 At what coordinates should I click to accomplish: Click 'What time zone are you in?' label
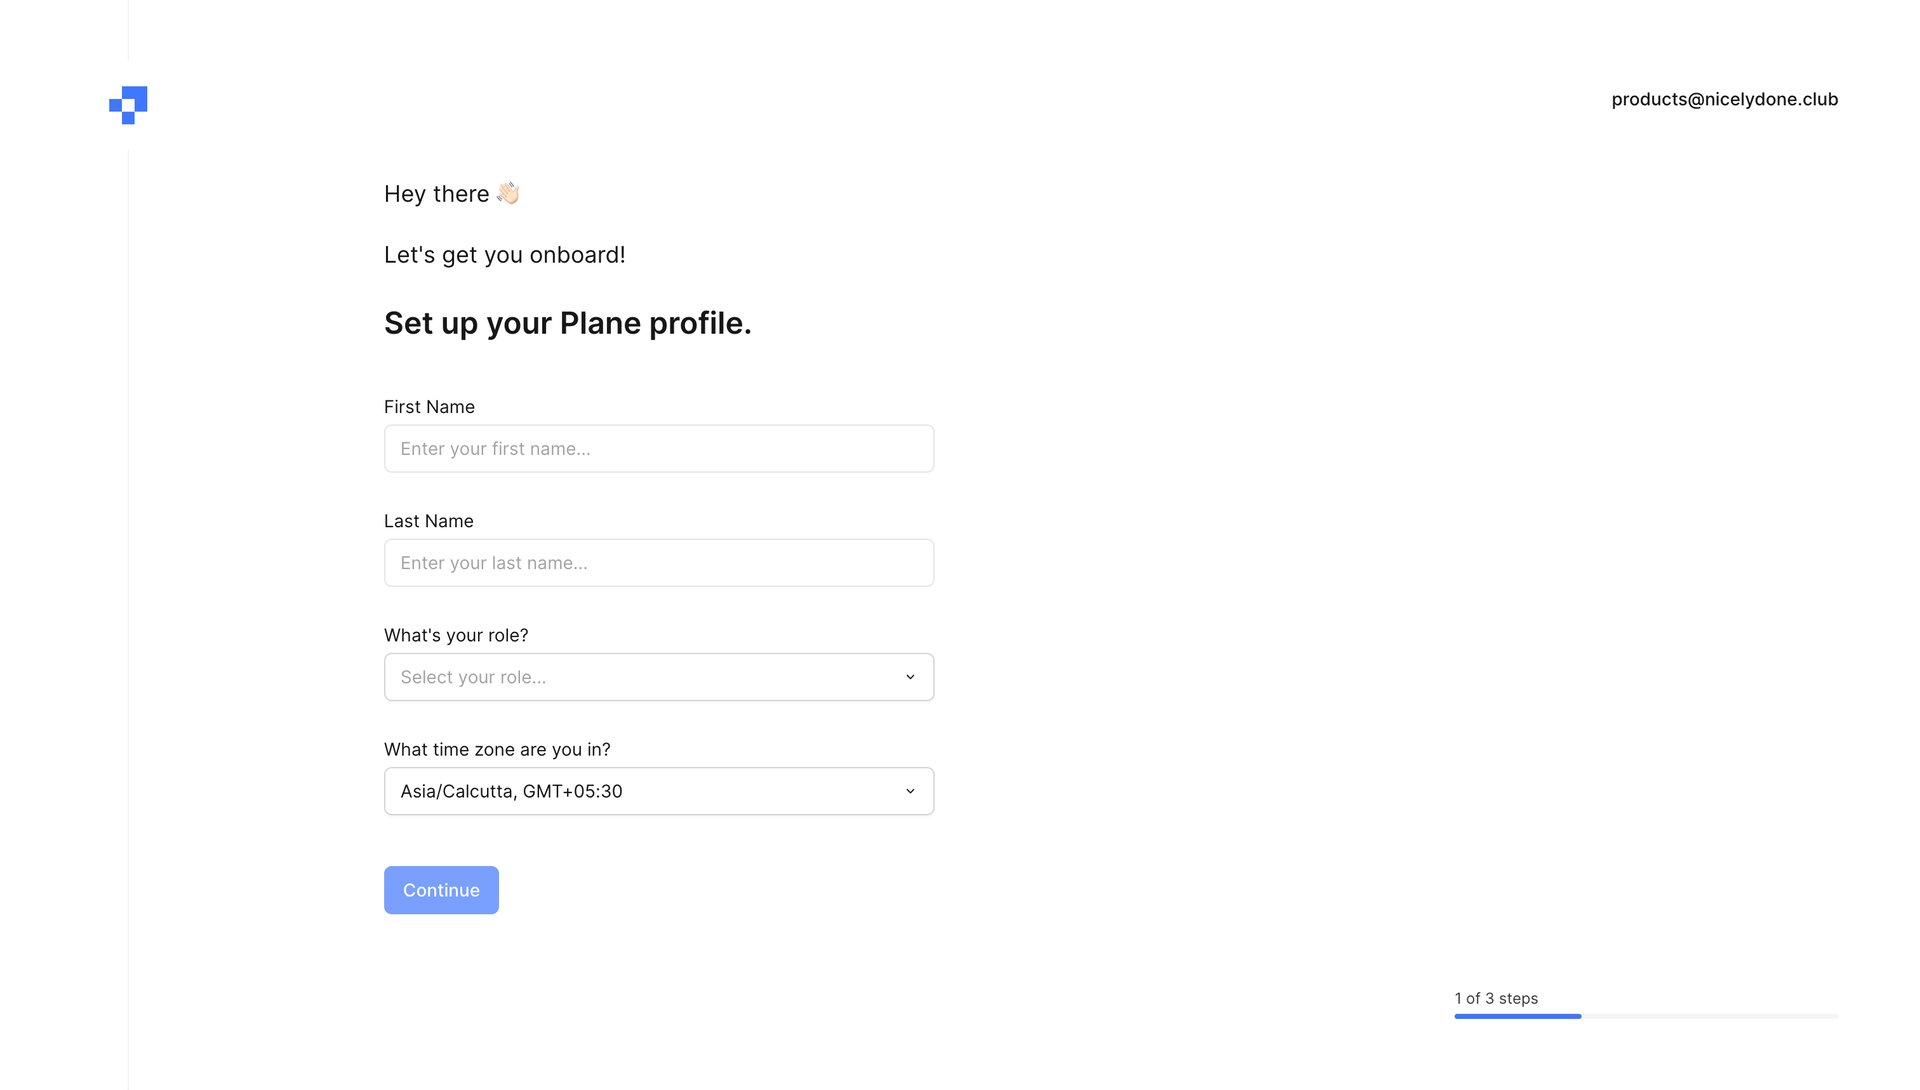497,749
